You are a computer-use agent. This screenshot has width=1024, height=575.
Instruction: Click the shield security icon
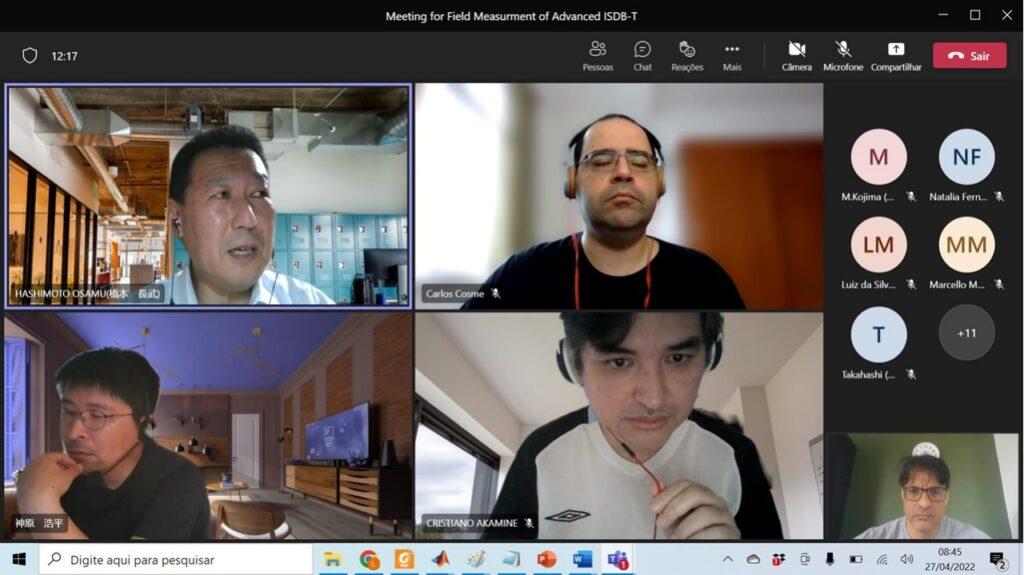pyautogui.click(x=30, y=56)
